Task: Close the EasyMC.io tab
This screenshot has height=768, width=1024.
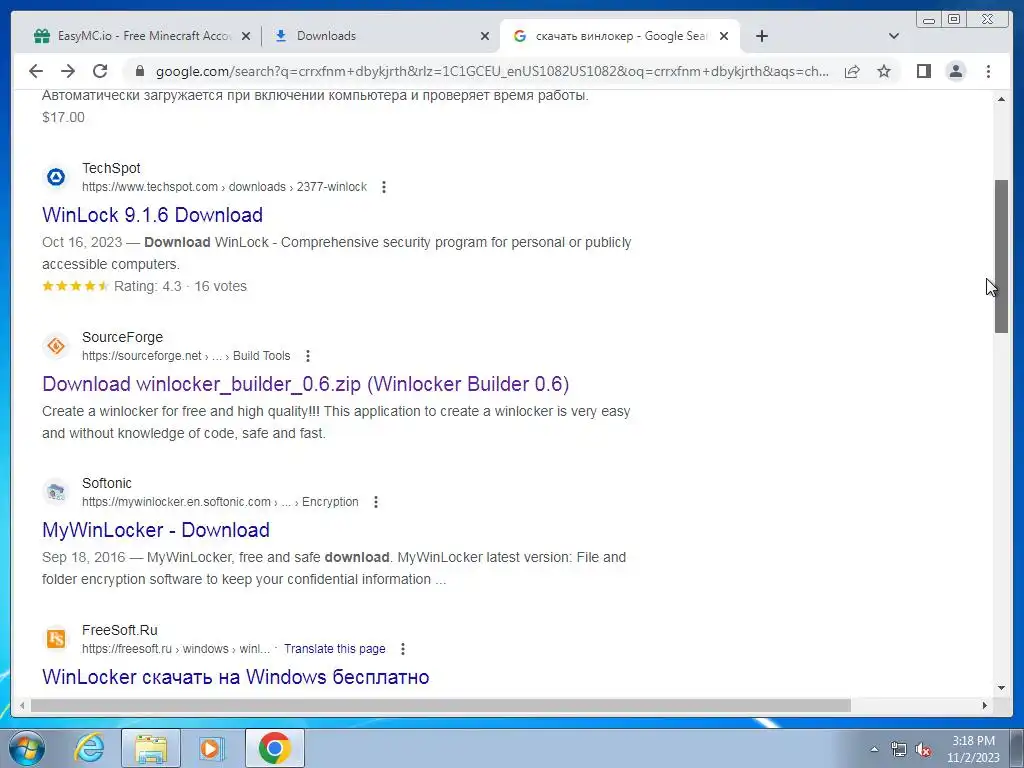Action: point(246,36)
